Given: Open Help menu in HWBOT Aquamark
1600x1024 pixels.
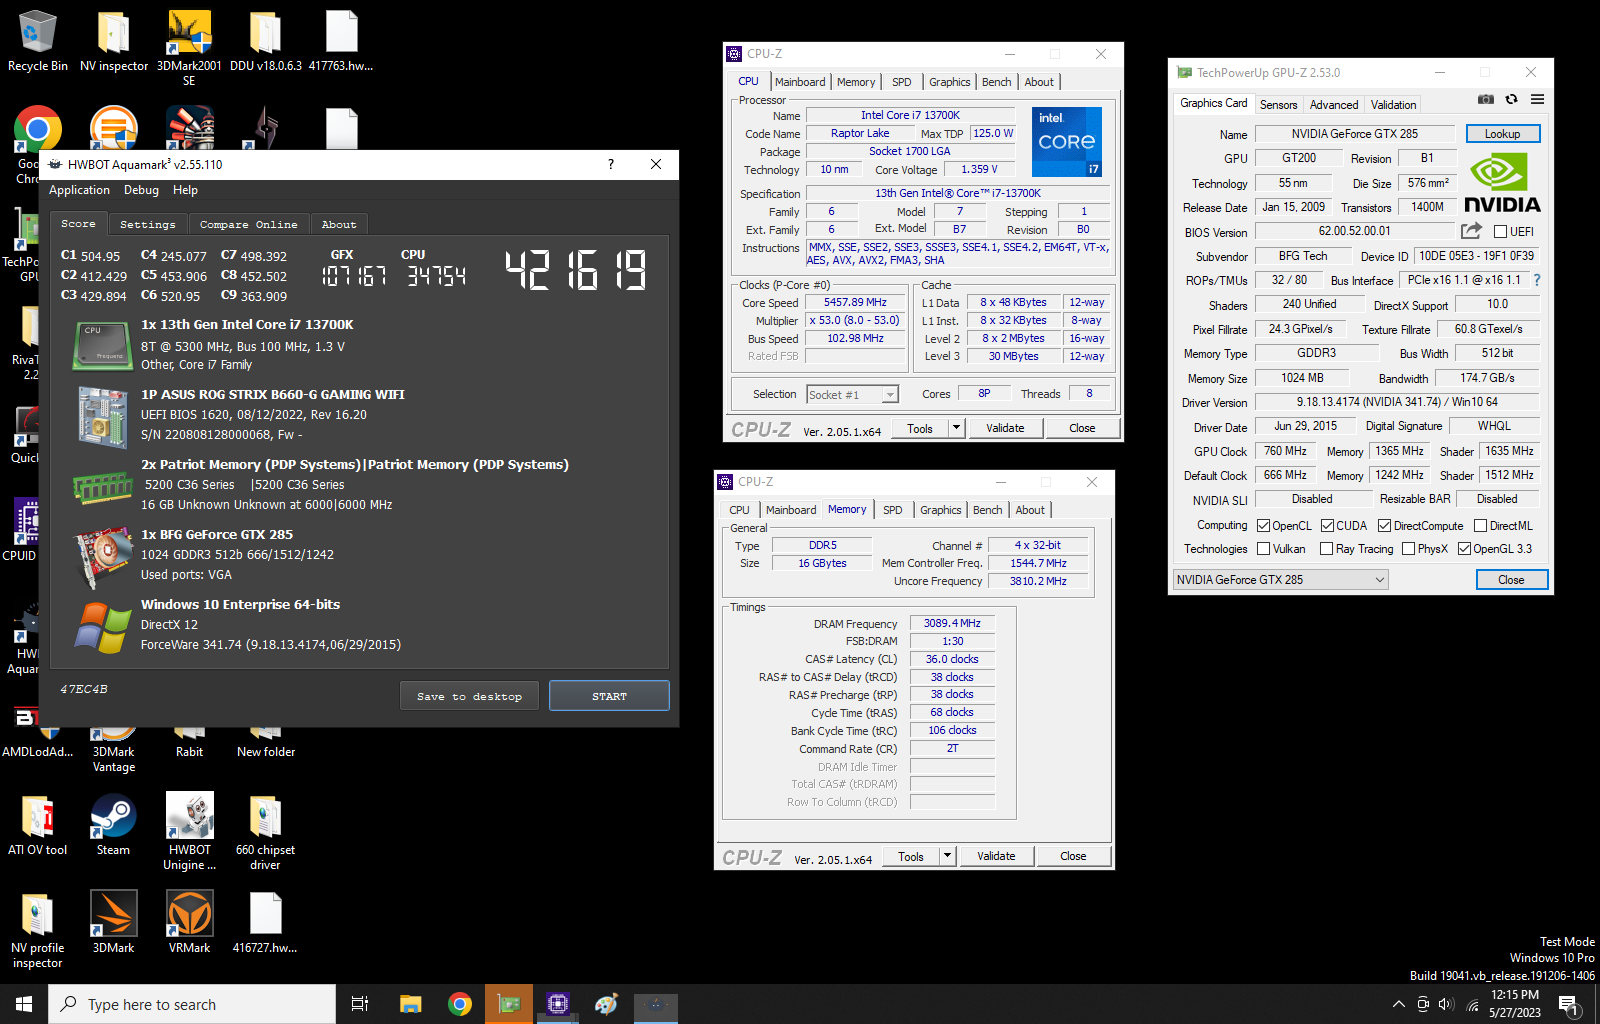Looking at the screenshot, I should pos(185,190).
